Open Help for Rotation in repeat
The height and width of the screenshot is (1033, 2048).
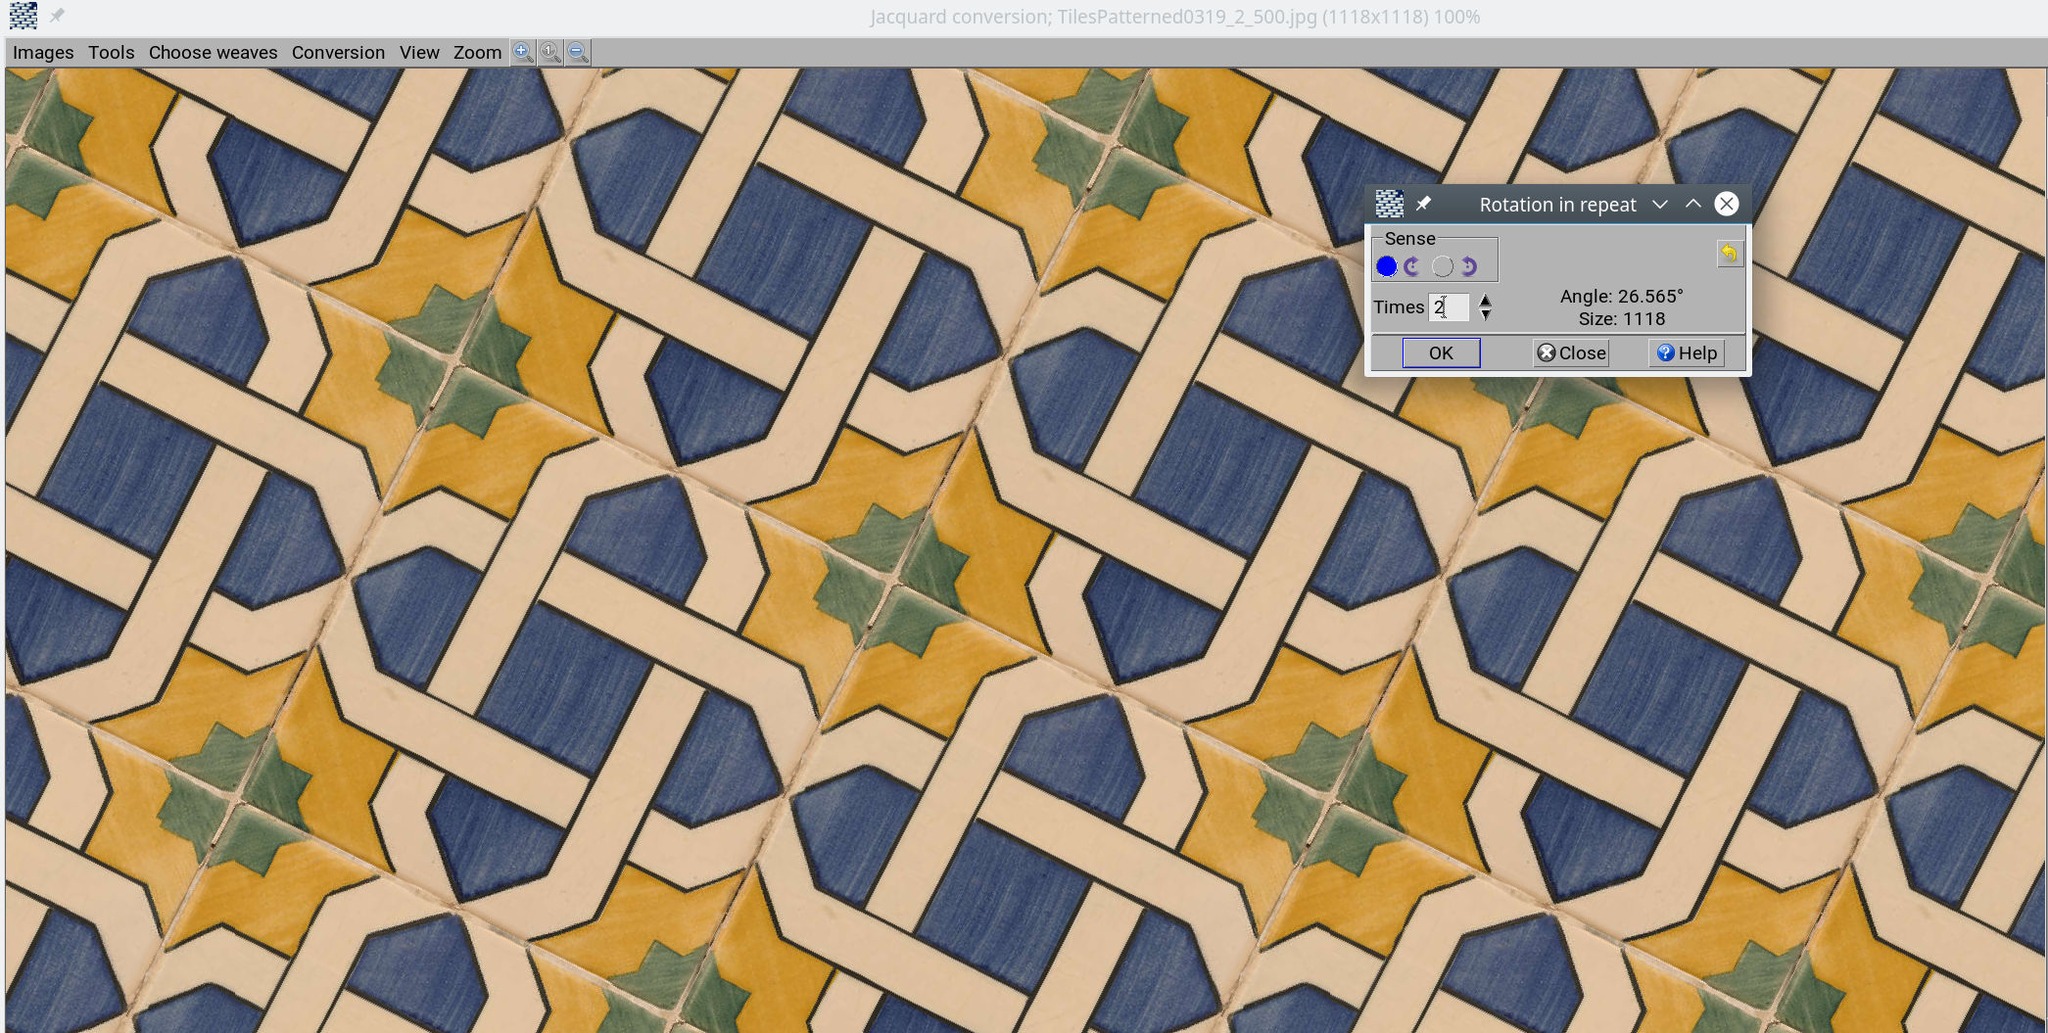(x=1686, y=353)
